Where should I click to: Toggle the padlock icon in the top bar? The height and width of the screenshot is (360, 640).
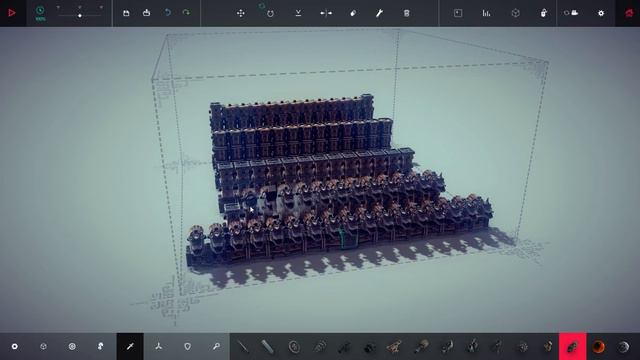[544, 13]
